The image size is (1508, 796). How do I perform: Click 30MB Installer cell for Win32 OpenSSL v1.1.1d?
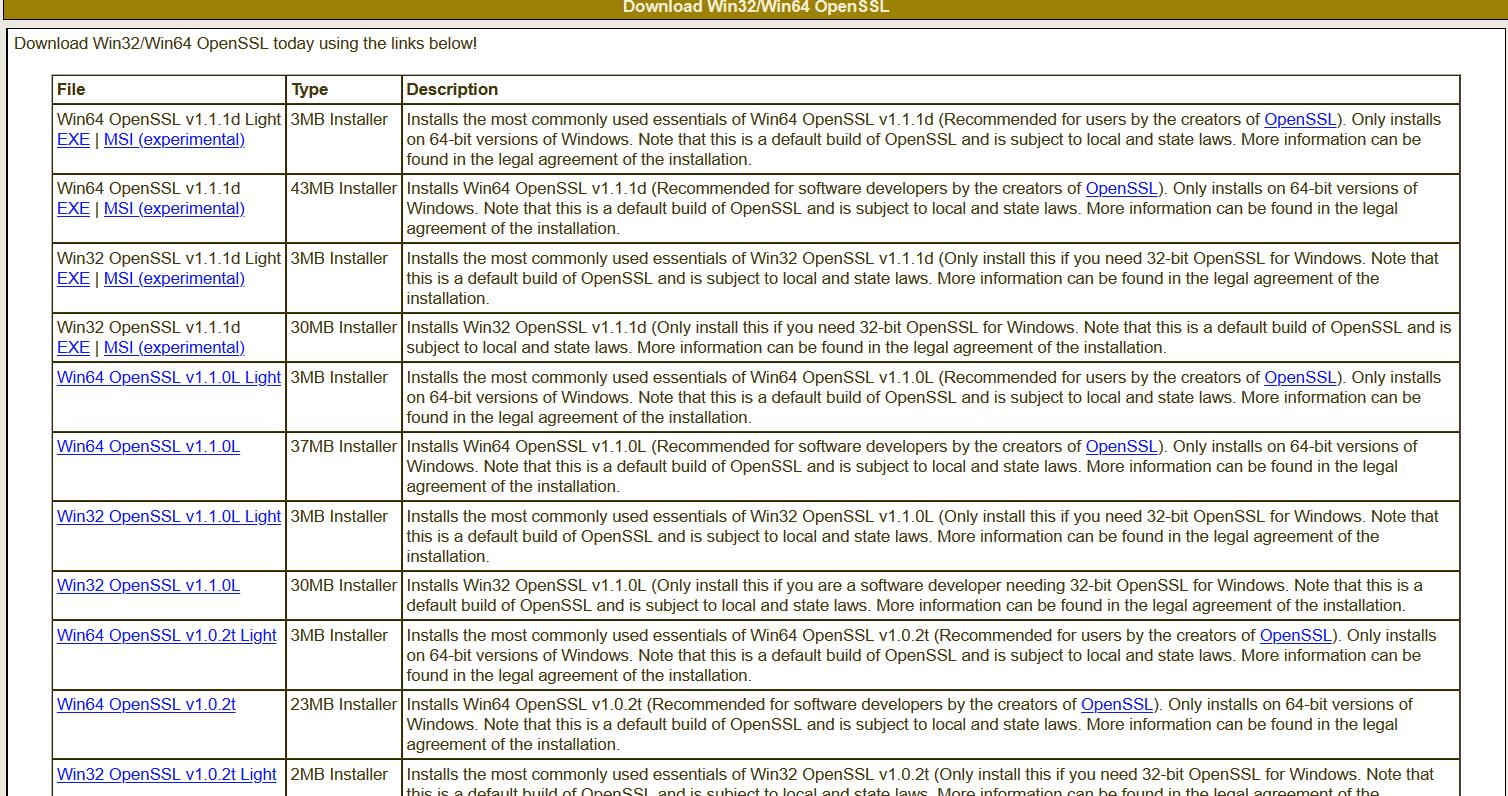pos(344,338)
